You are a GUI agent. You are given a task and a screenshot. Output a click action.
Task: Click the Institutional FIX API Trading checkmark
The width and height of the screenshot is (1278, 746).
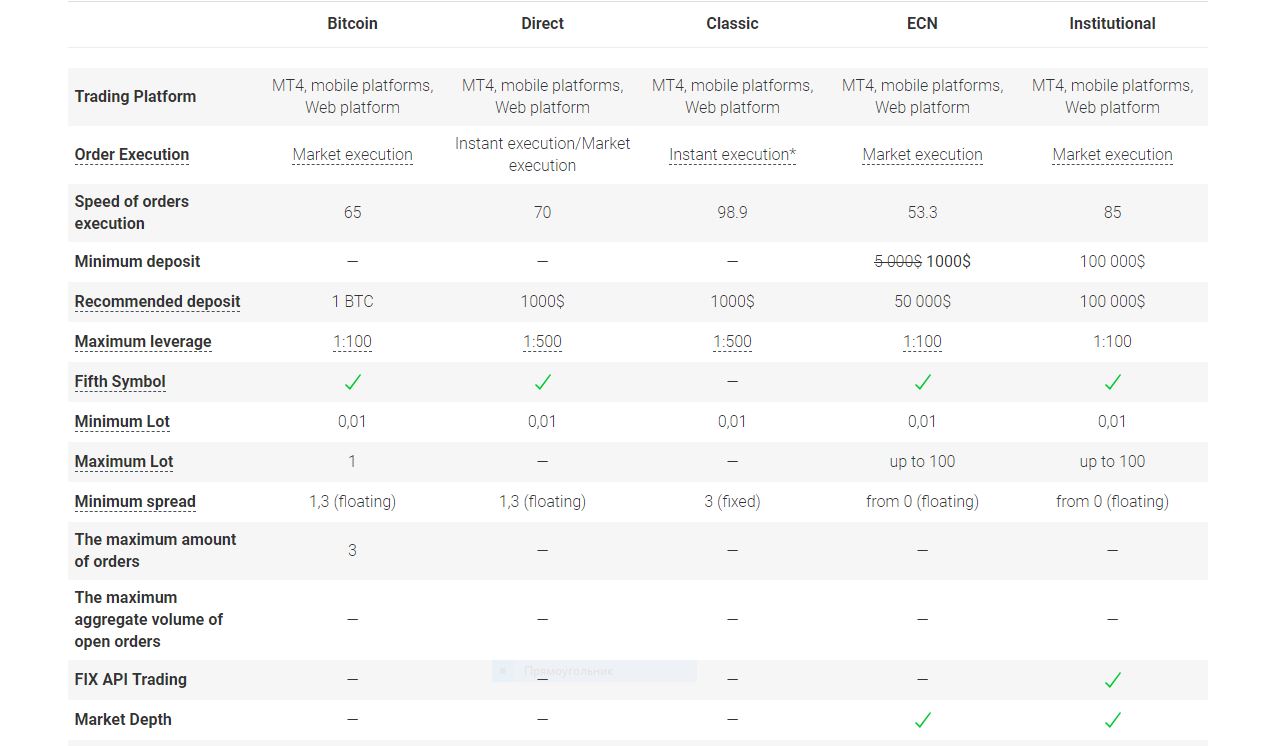pos(1112,680)
